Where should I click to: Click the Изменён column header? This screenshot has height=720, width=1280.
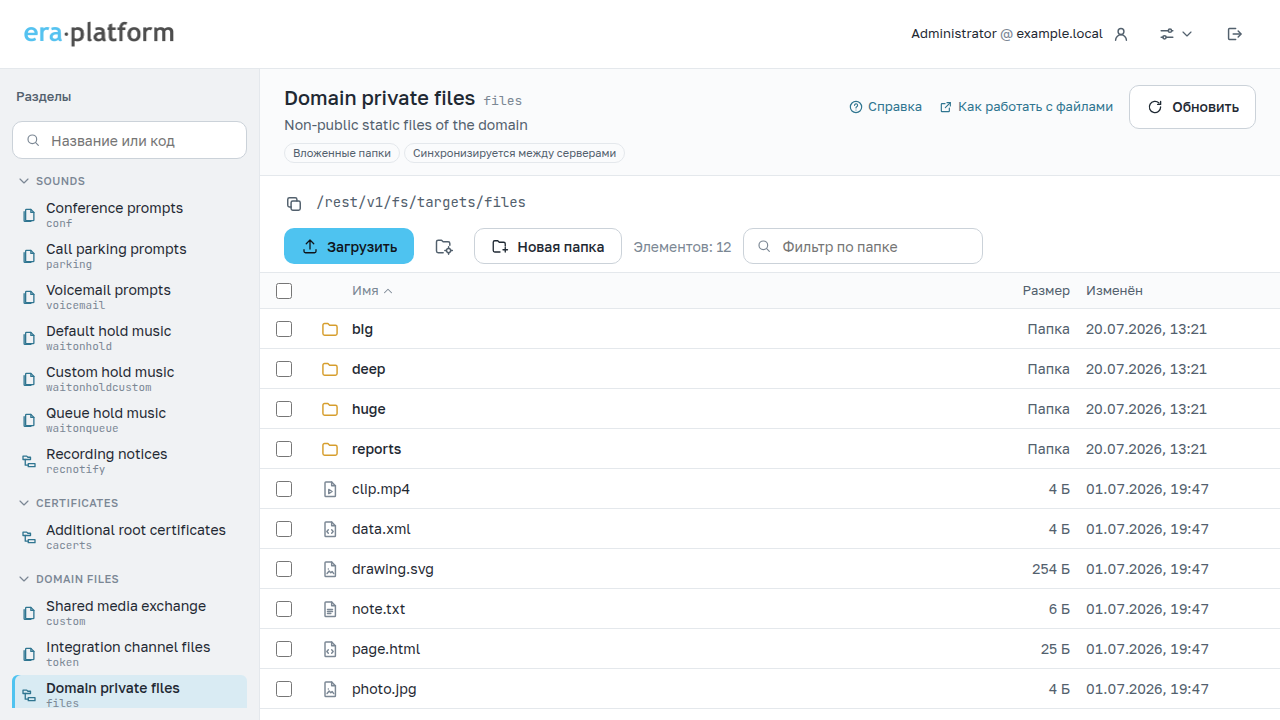pyautogui.click(x=1114, y=291)
